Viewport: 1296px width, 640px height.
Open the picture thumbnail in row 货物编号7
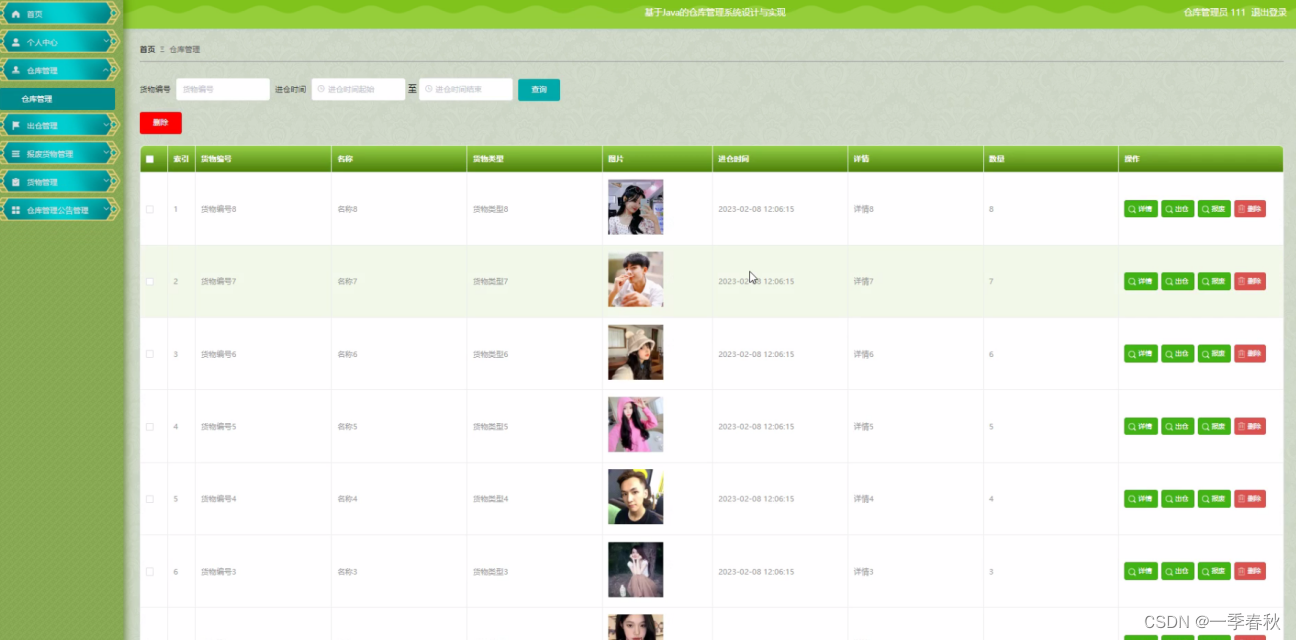coord(635,279)
